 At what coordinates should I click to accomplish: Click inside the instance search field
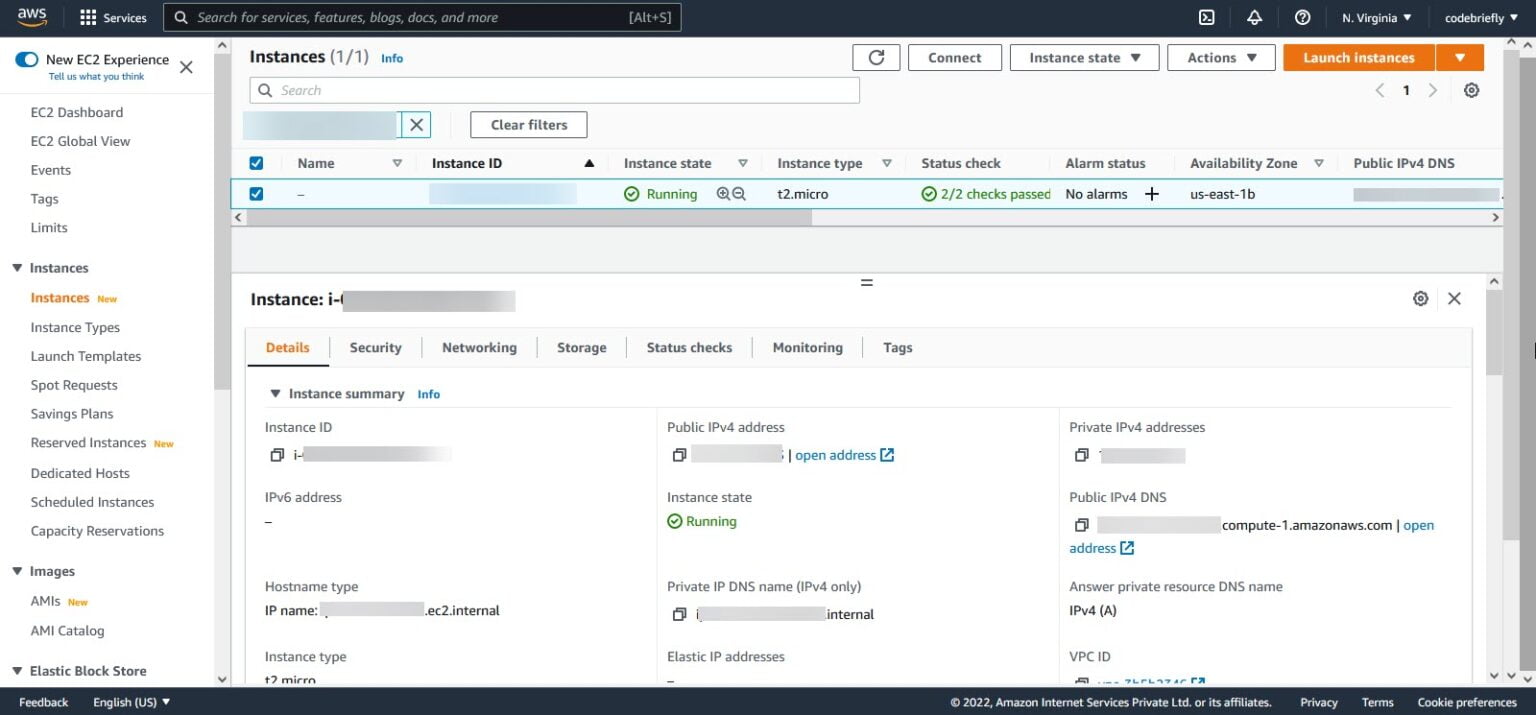(555, 89)
